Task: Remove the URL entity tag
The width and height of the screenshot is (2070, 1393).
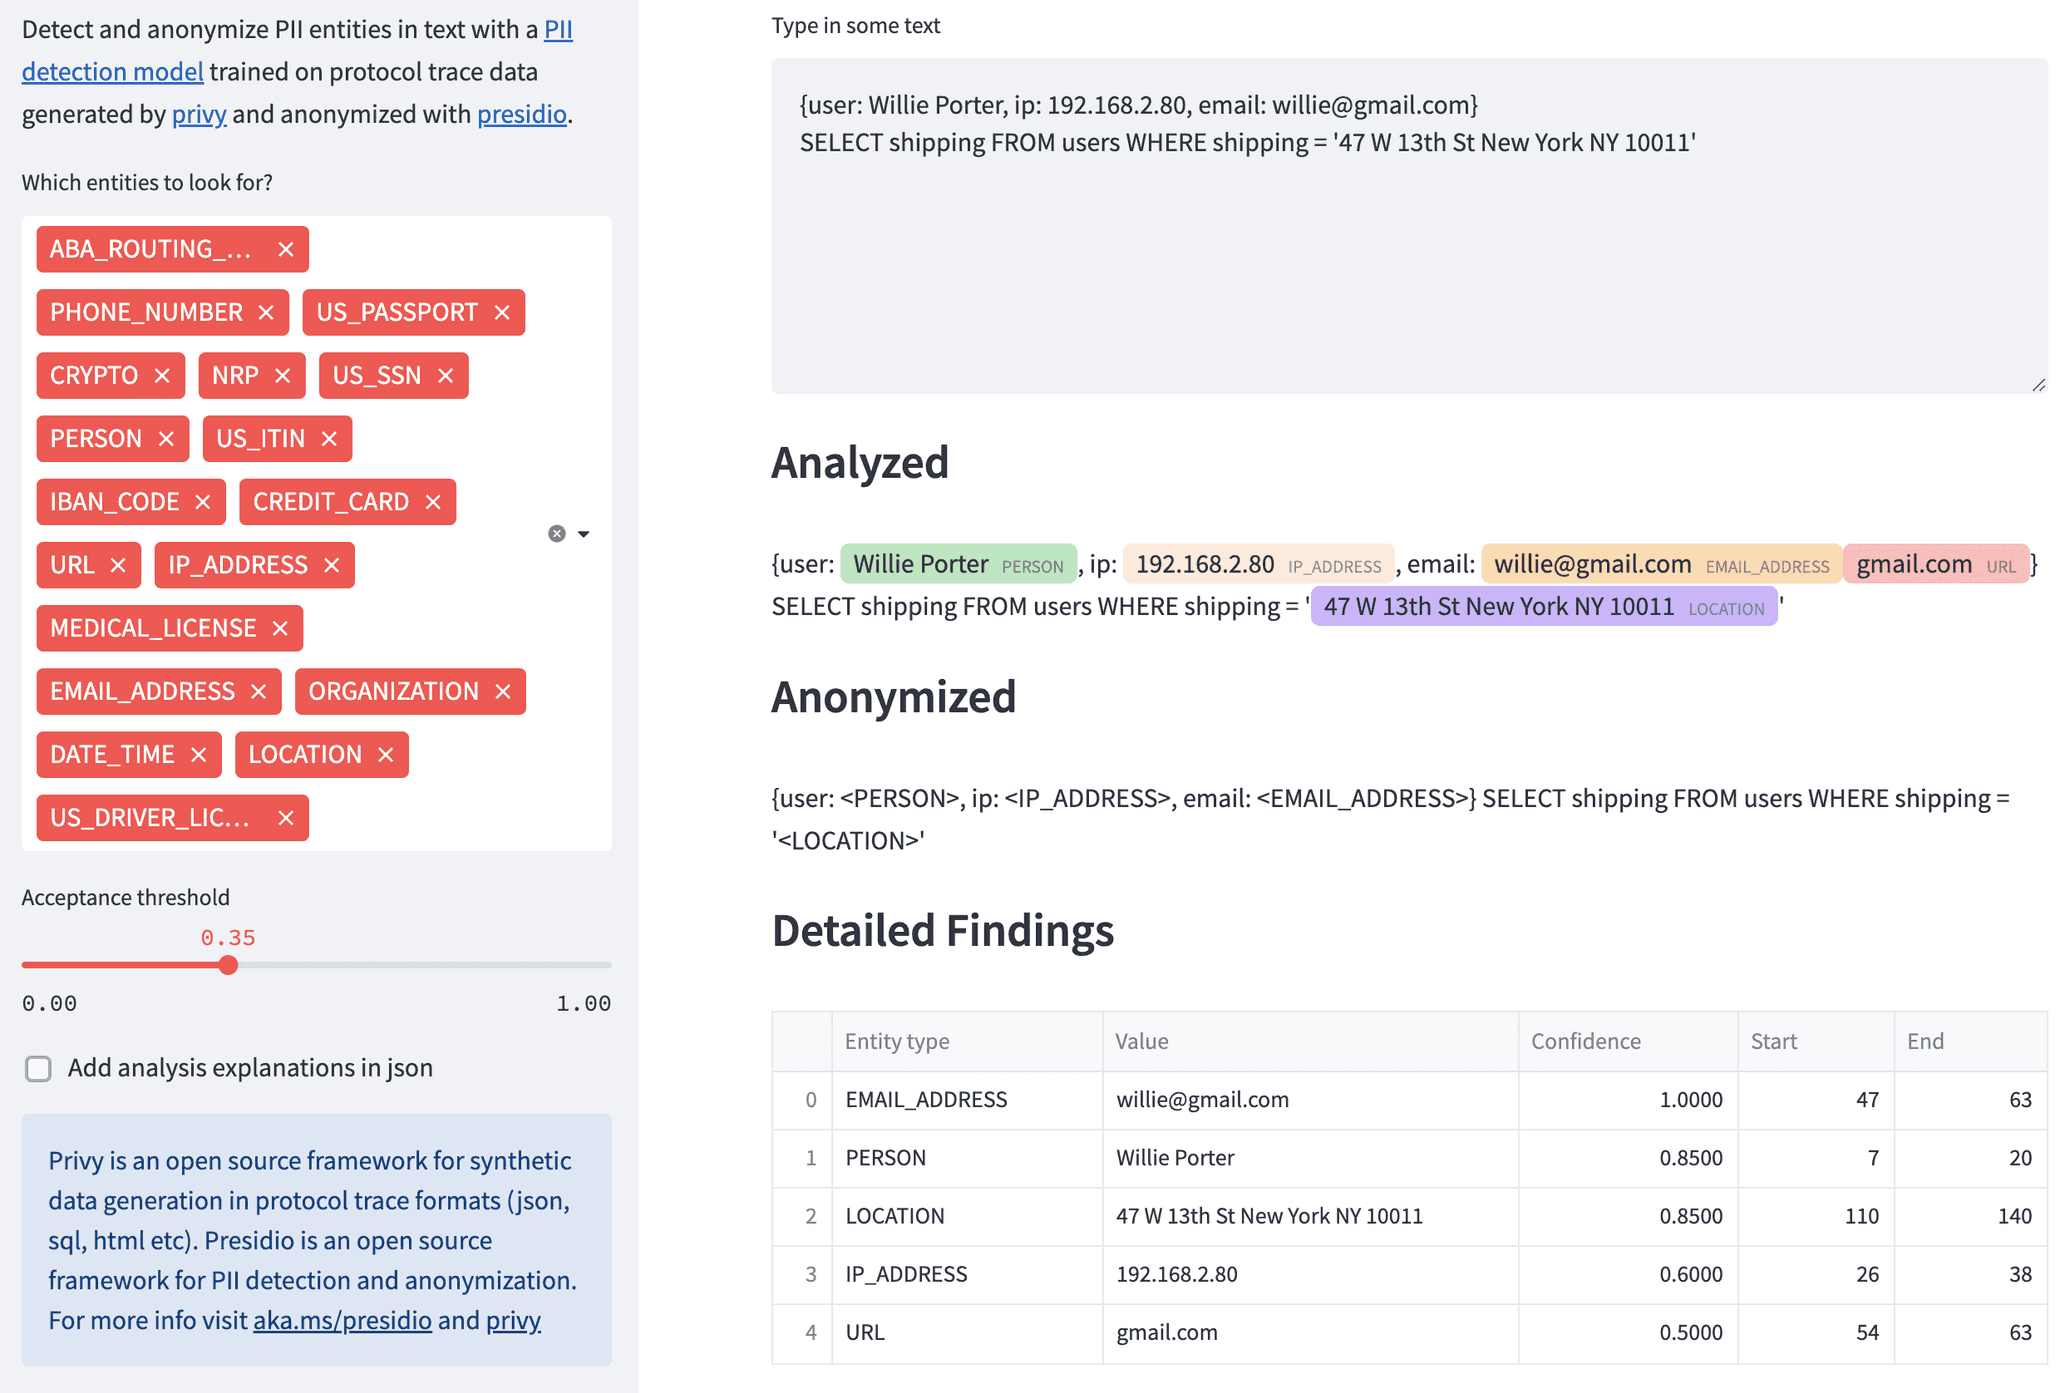Action: pos(118,564)
